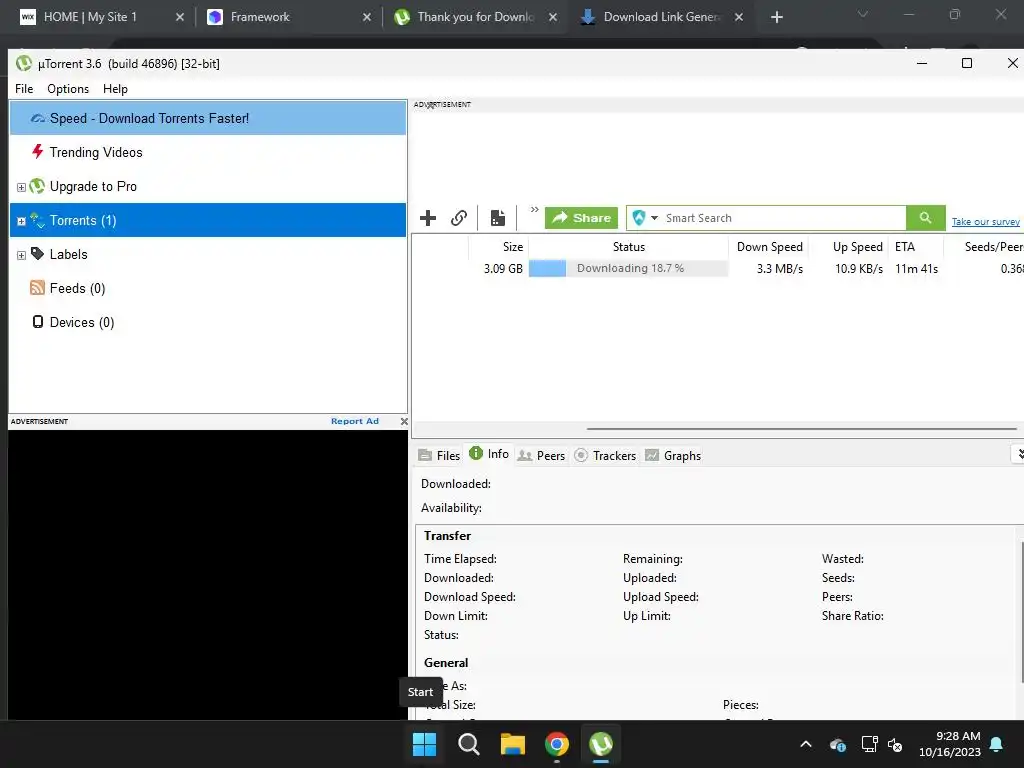Open the File menu
1024x768 pixels.
24,89
